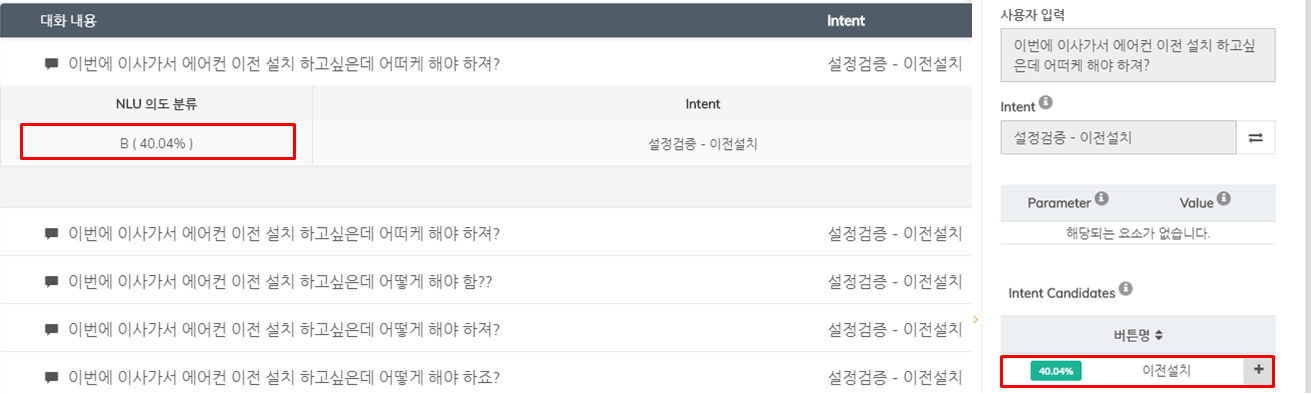Click the 설정검증 - 이전설치 Intent field
The height and width of the screenshot is (394, 1311).
coord(1118,138)
